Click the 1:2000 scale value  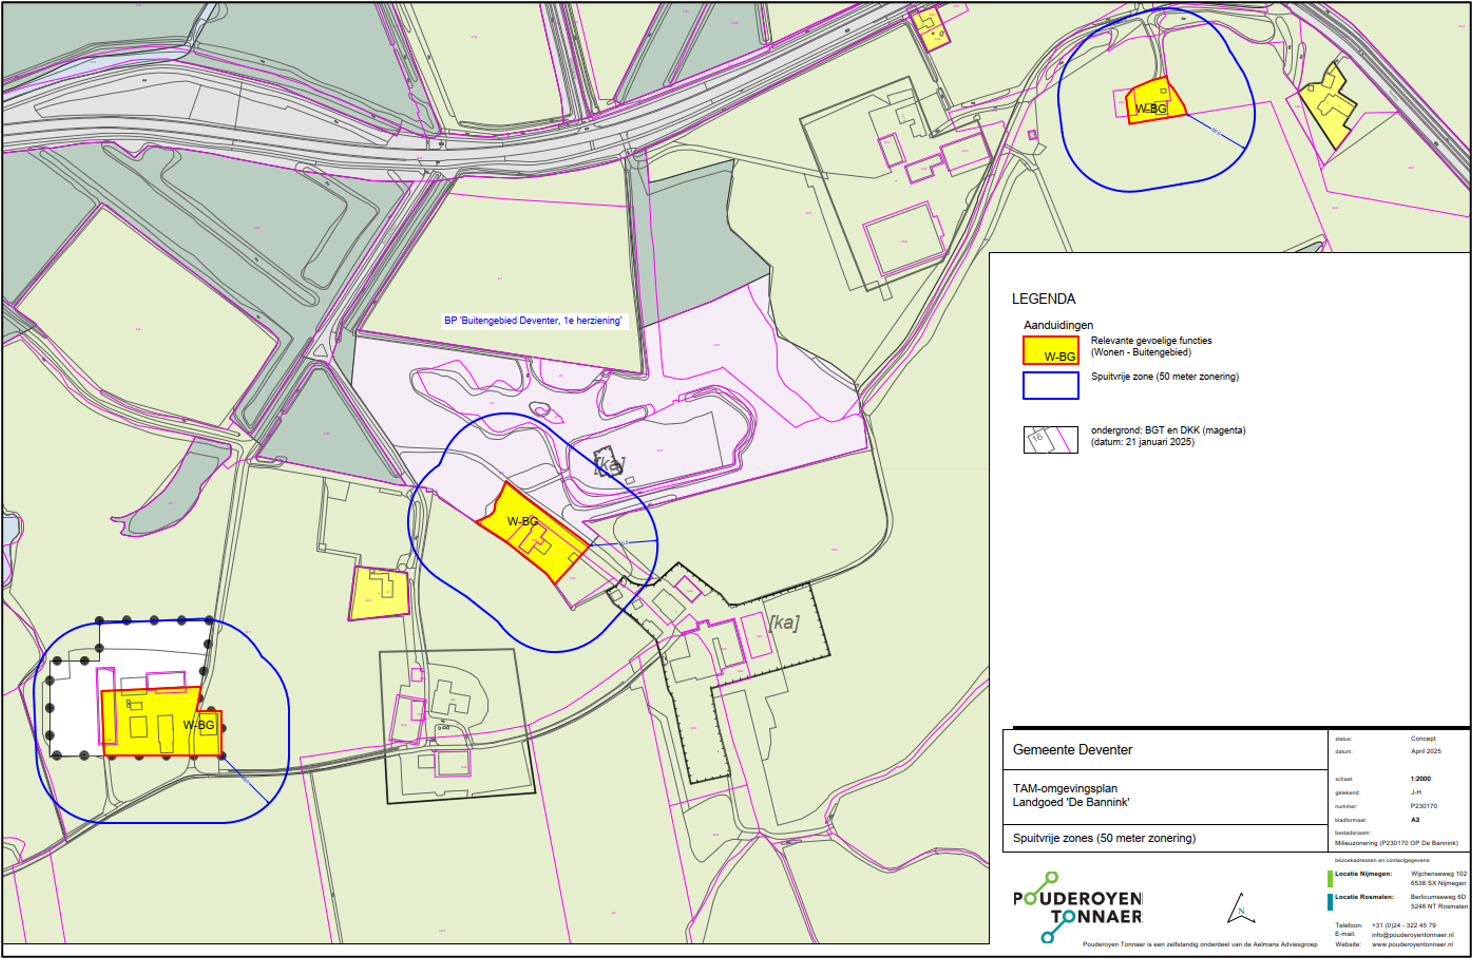(x=1420, y=778)
